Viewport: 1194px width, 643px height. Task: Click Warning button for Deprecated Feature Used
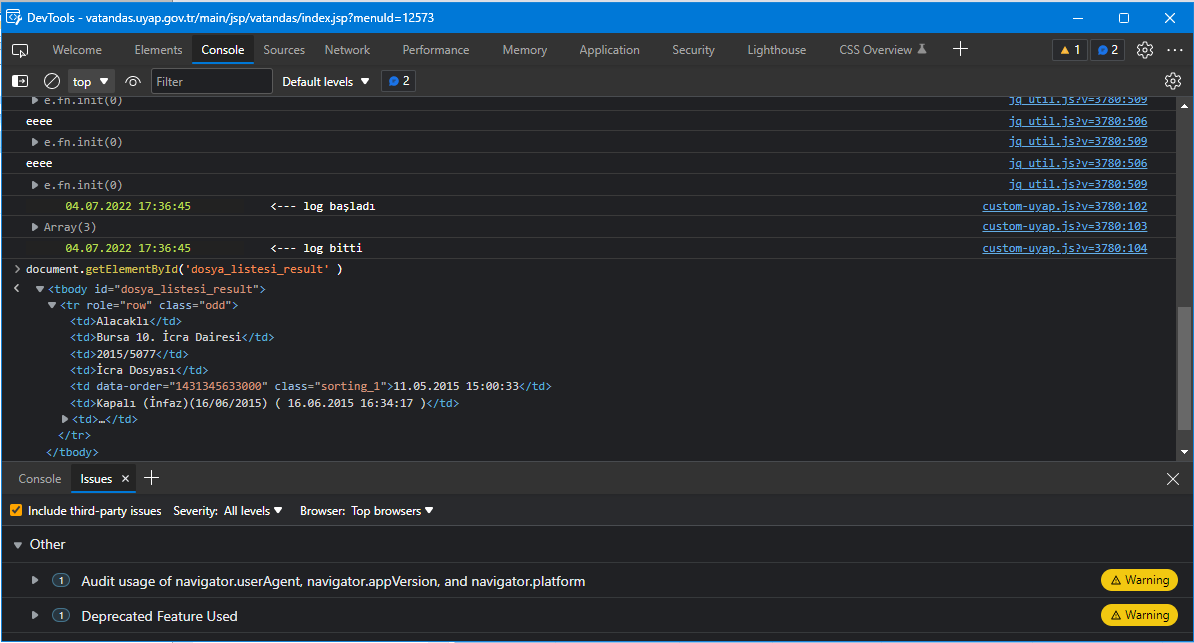(x=1139, y=615)
